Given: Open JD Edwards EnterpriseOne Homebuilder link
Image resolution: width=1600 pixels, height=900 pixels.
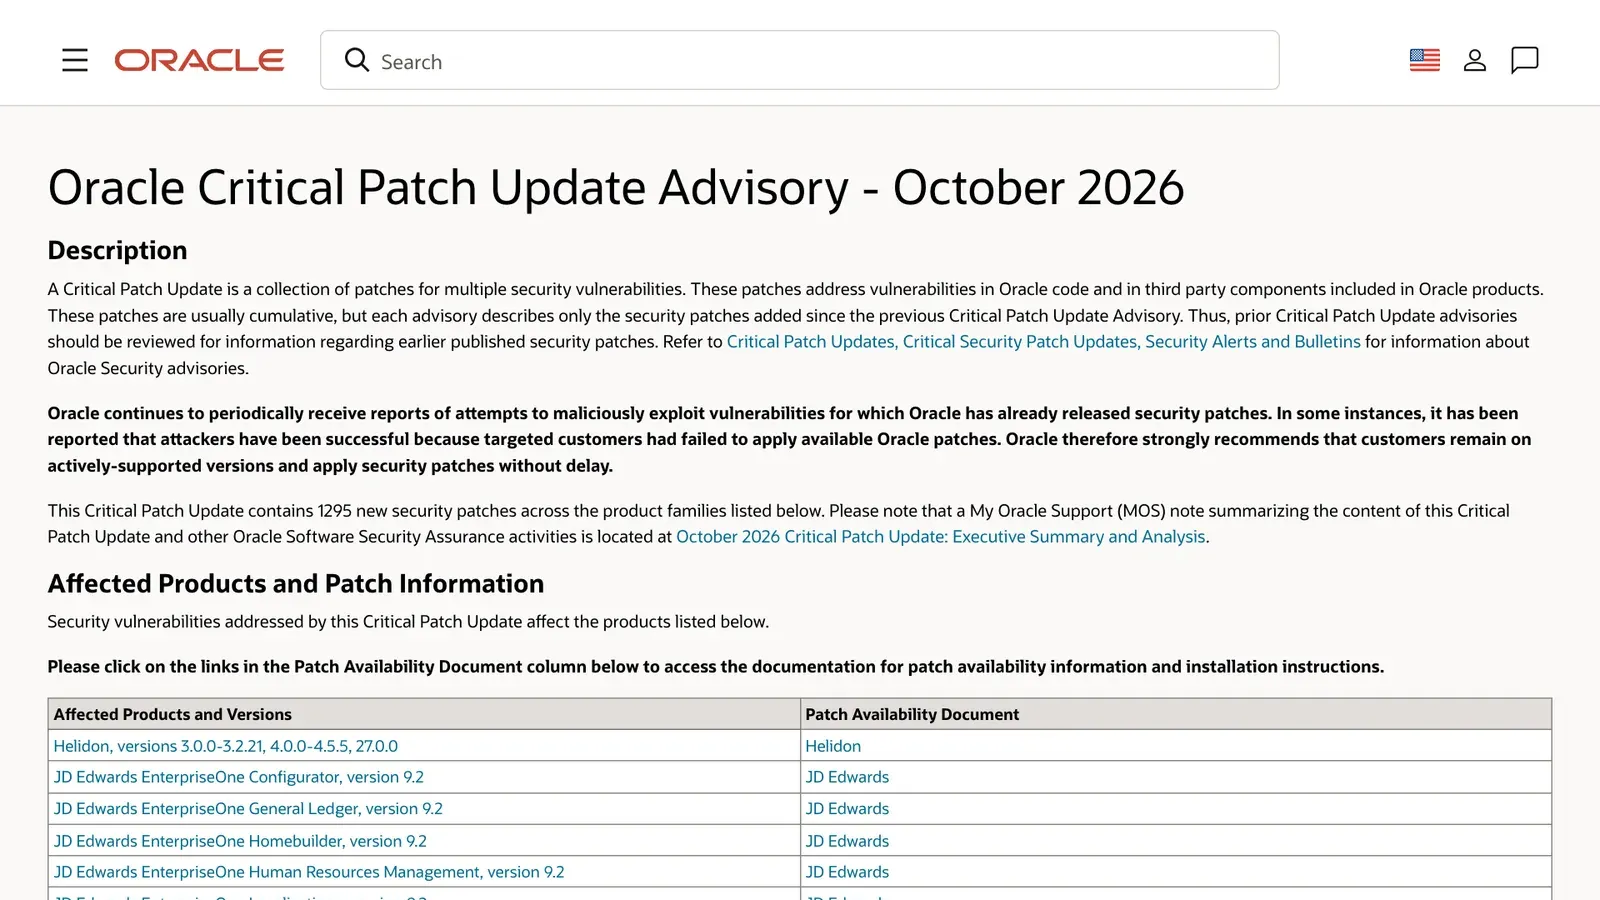Looking at the screenshot, I should click(240, 841).
